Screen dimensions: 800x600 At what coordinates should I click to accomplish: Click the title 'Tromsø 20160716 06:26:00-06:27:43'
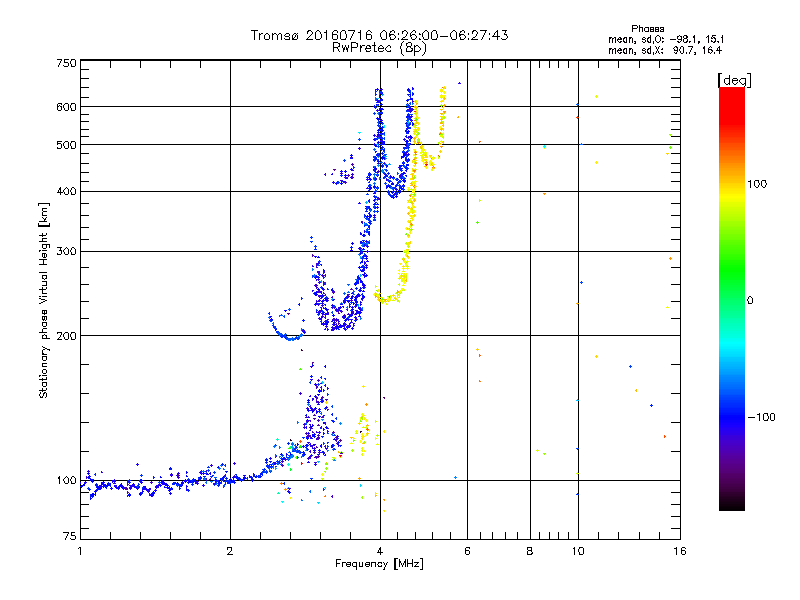point(379,35)
